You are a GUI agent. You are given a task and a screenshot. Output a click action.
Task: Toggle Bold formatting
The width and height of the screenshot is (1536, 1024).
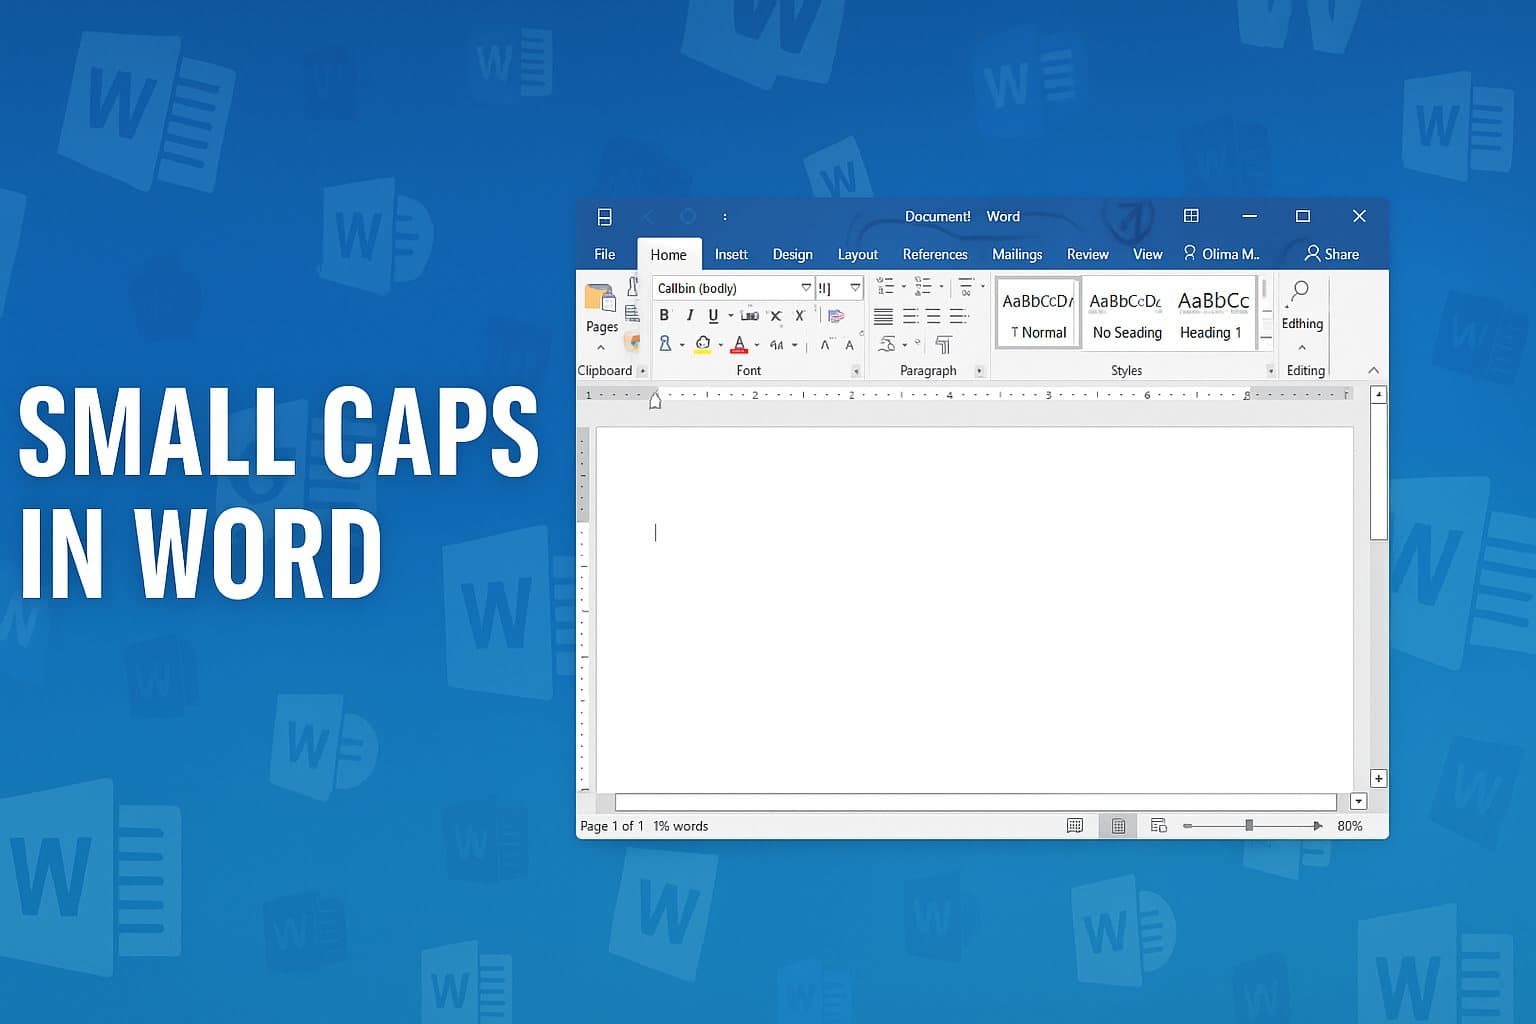tap(664, 316)
